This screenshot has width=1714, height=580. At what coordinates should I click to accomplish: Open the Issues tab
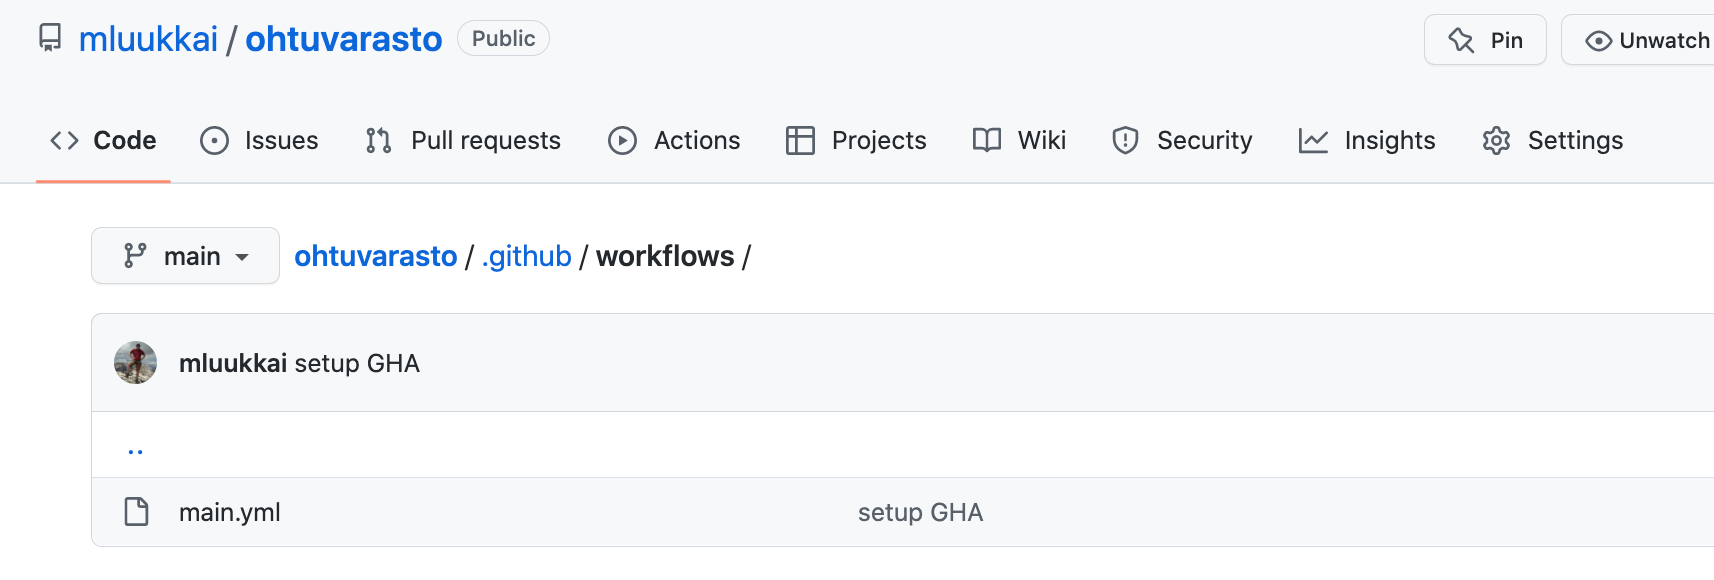click(x=260, y=140)
